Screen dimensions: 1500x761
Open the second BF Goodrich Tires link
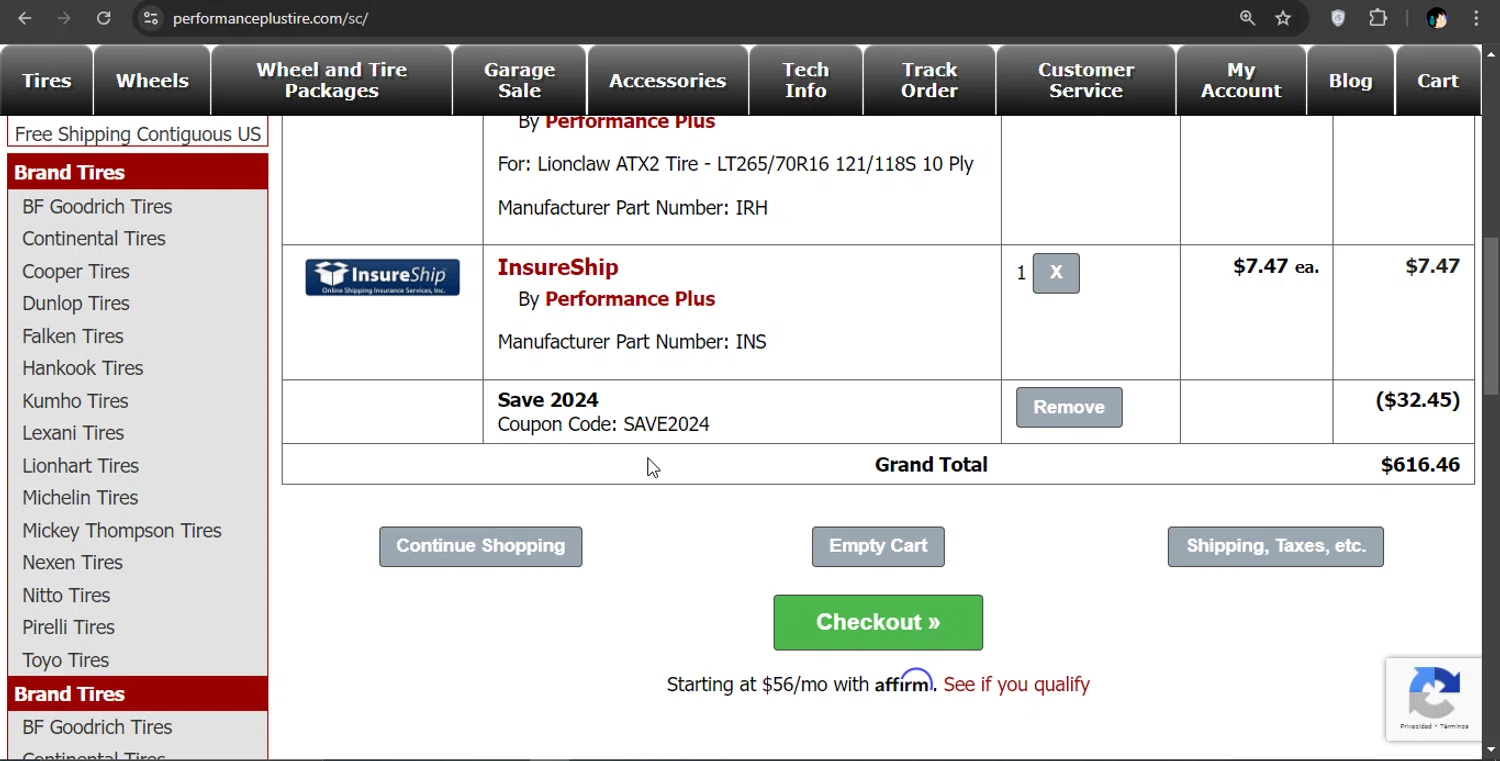click(x=97, y=727)
